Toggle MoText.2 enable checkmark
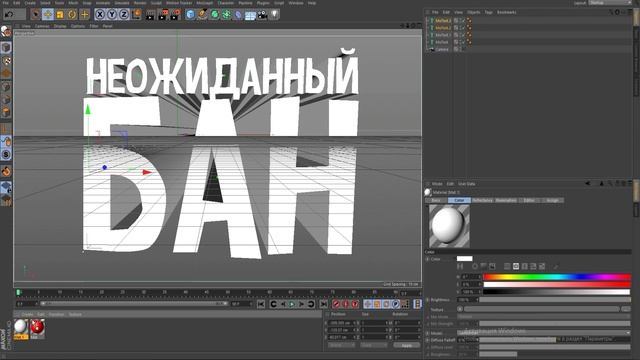Image resolution: width=640 pixels, height=360 pixels. [463, 28]
